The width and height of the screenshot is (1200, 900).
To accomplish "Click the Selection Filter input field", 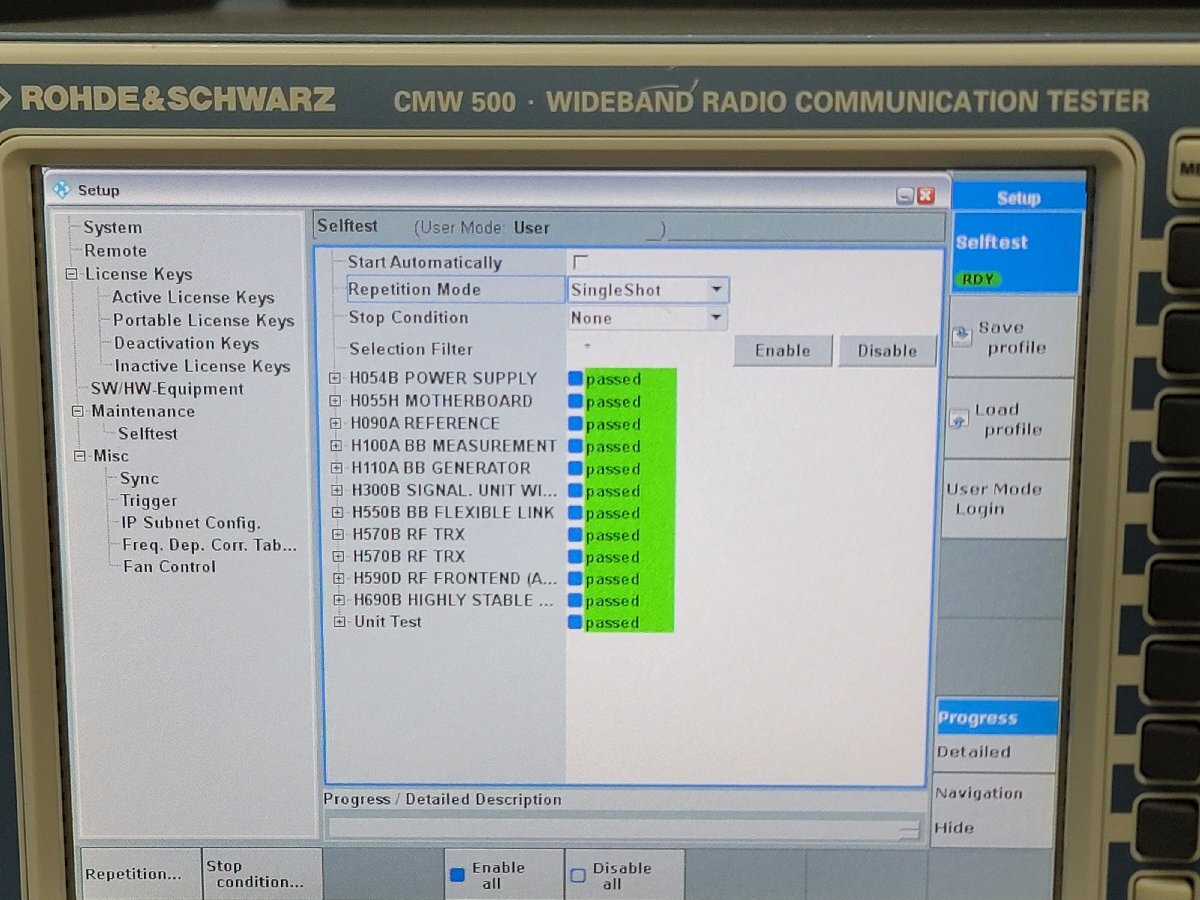I will pos(645,349).
